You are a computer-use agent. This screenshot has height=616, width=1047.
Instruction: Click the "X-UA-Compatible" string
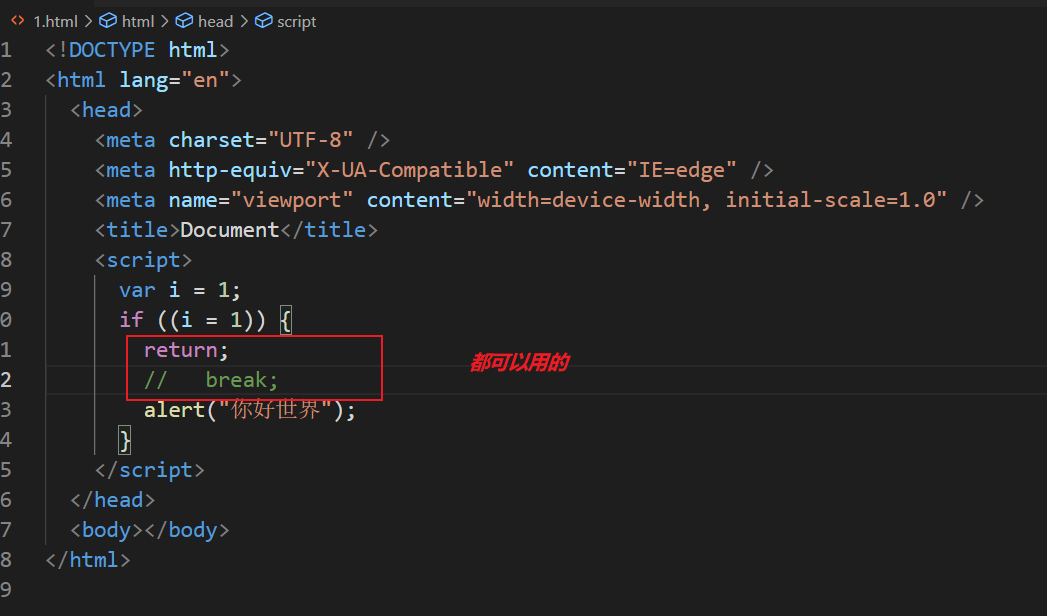tap(409, 170)
